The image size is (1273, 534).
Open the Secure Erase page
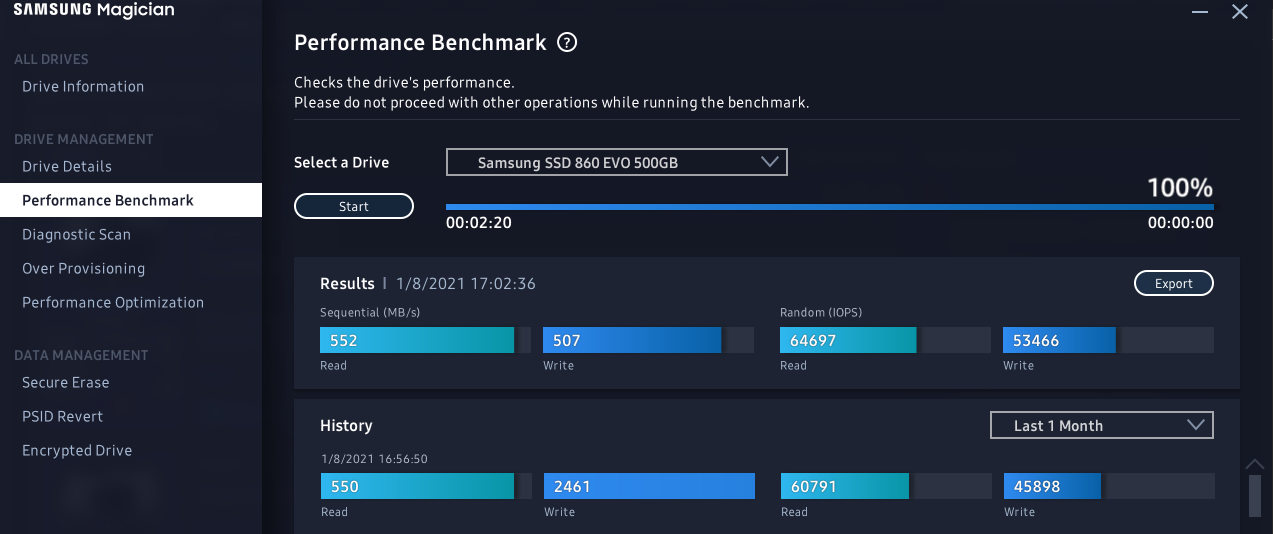(x=66, y=383)
